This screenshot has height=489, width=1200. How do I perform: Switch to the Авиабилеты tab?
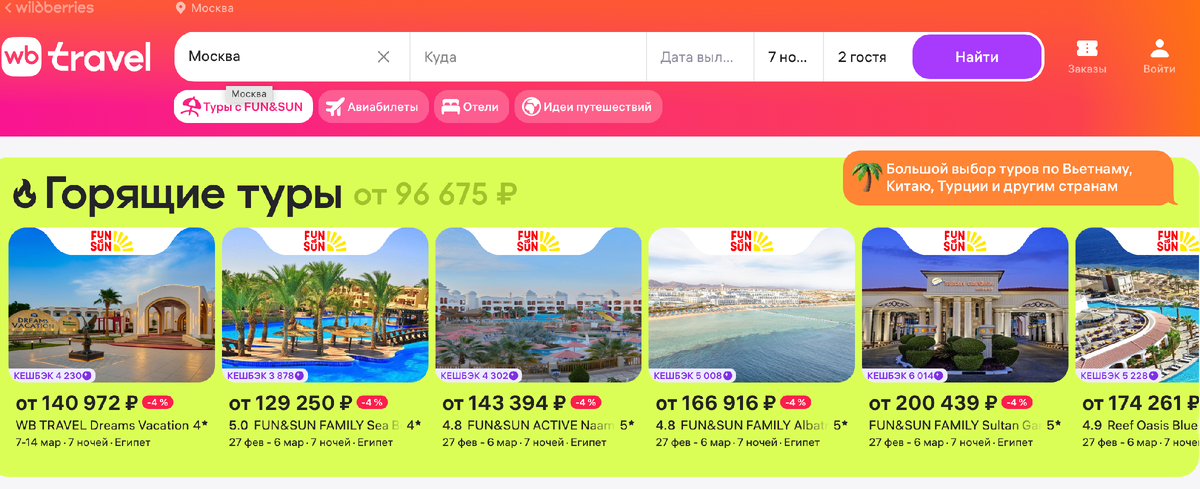374,107
